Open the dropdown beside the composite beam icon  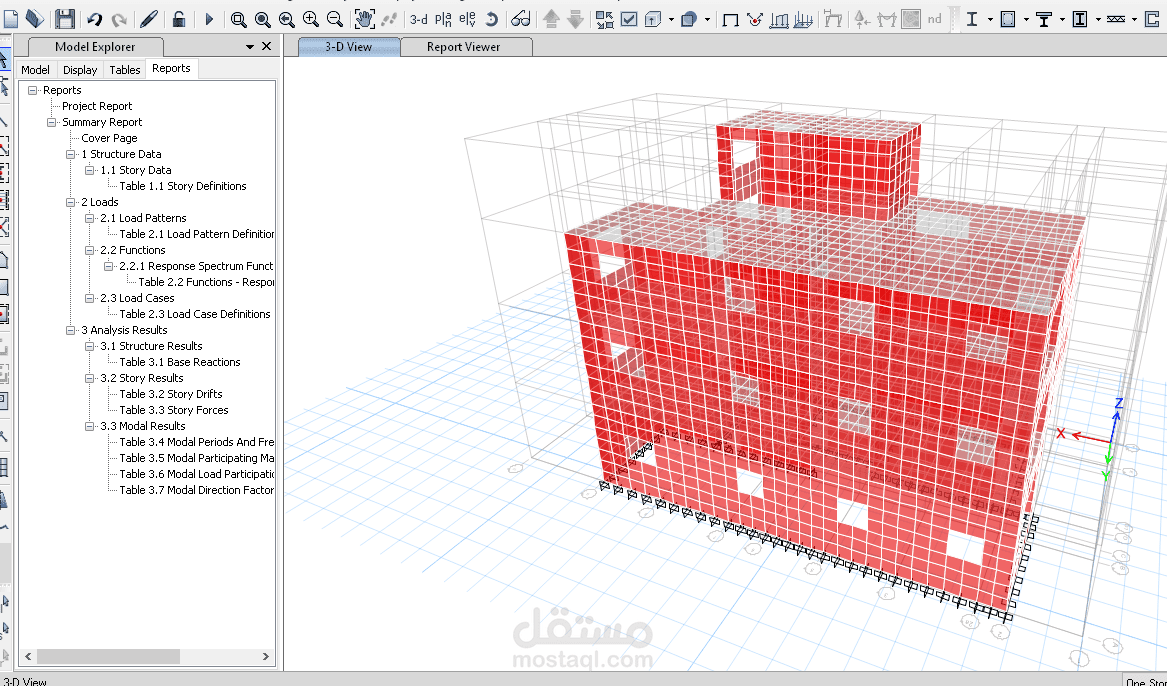pyautogui.click(x=1062, y=20)
